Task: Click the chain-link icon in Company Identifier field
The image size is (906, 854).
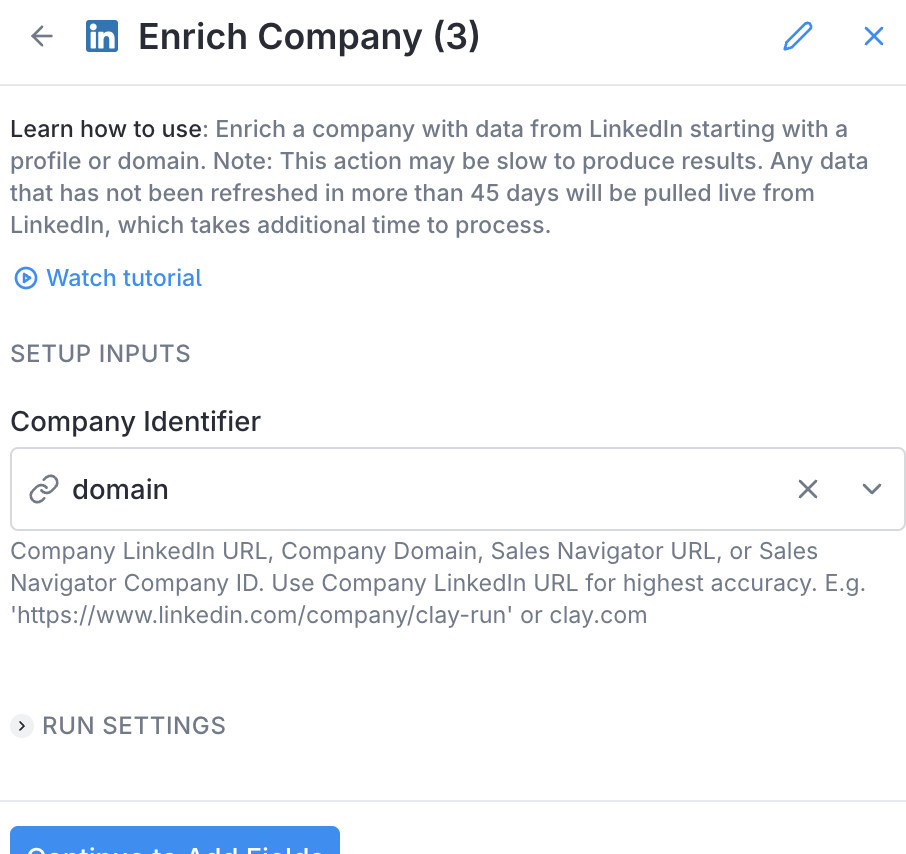Action: tap(44, 489)
